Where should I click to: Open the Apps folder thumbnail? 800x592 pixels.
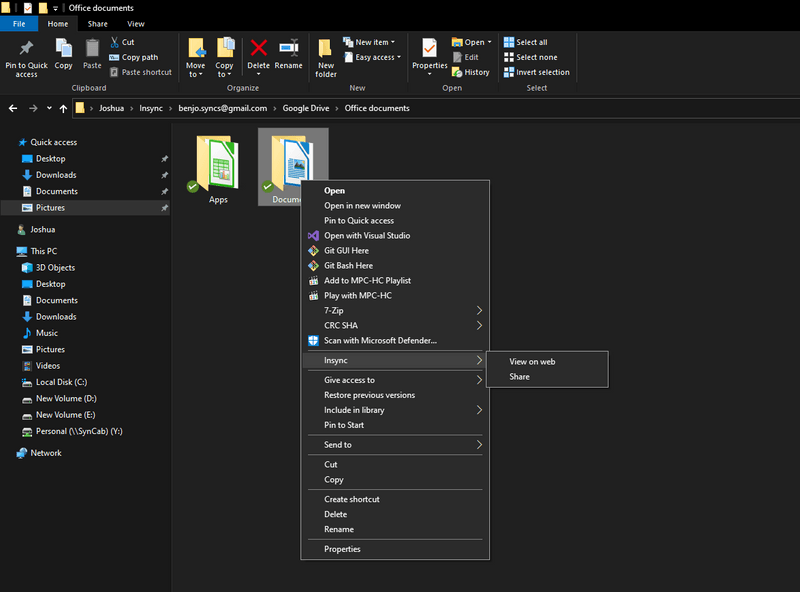[x=218, y=165]
